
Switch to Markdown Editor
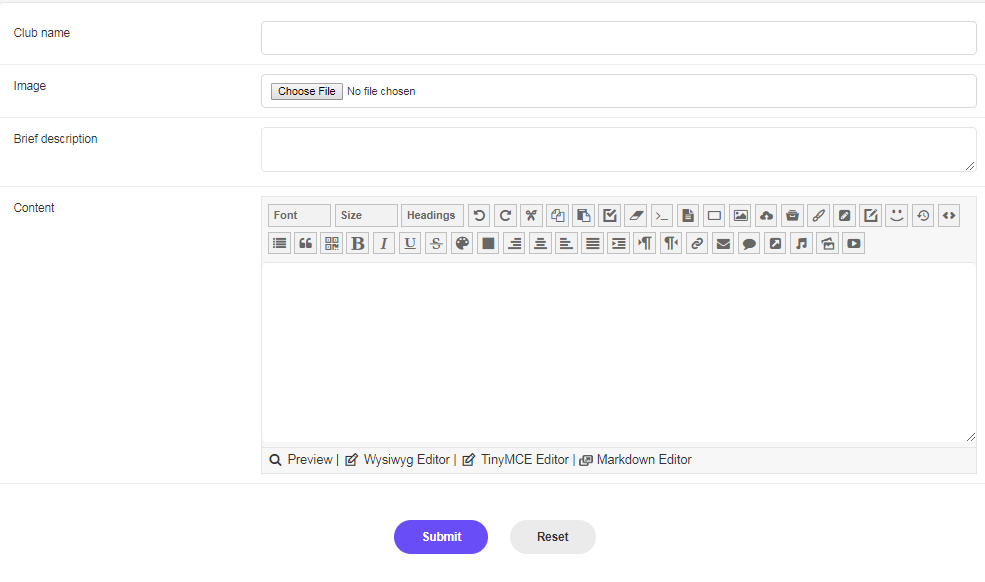[x=635, y=460]
